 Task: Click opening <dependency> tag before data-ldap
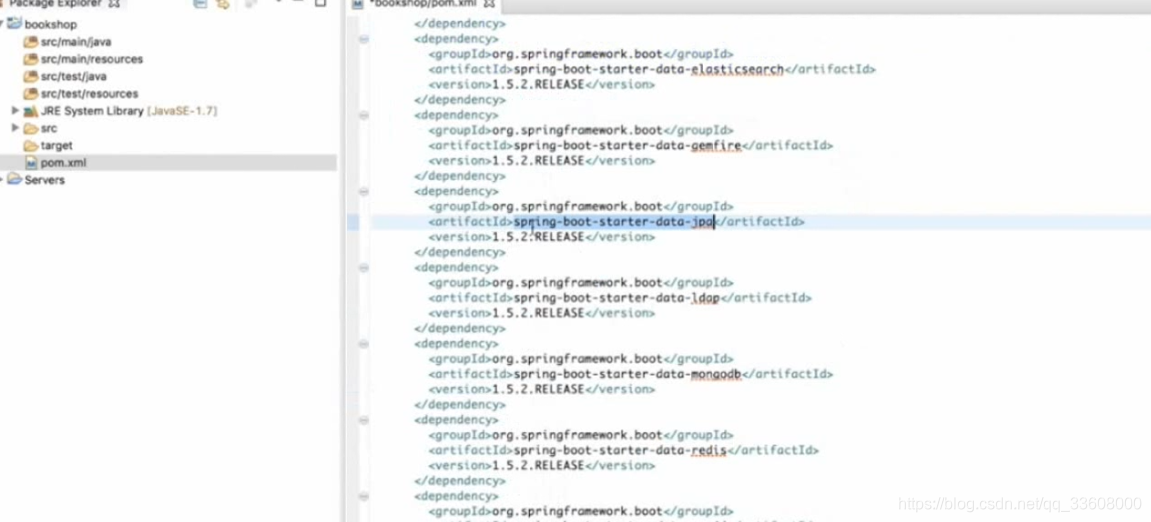coord(456,268)
